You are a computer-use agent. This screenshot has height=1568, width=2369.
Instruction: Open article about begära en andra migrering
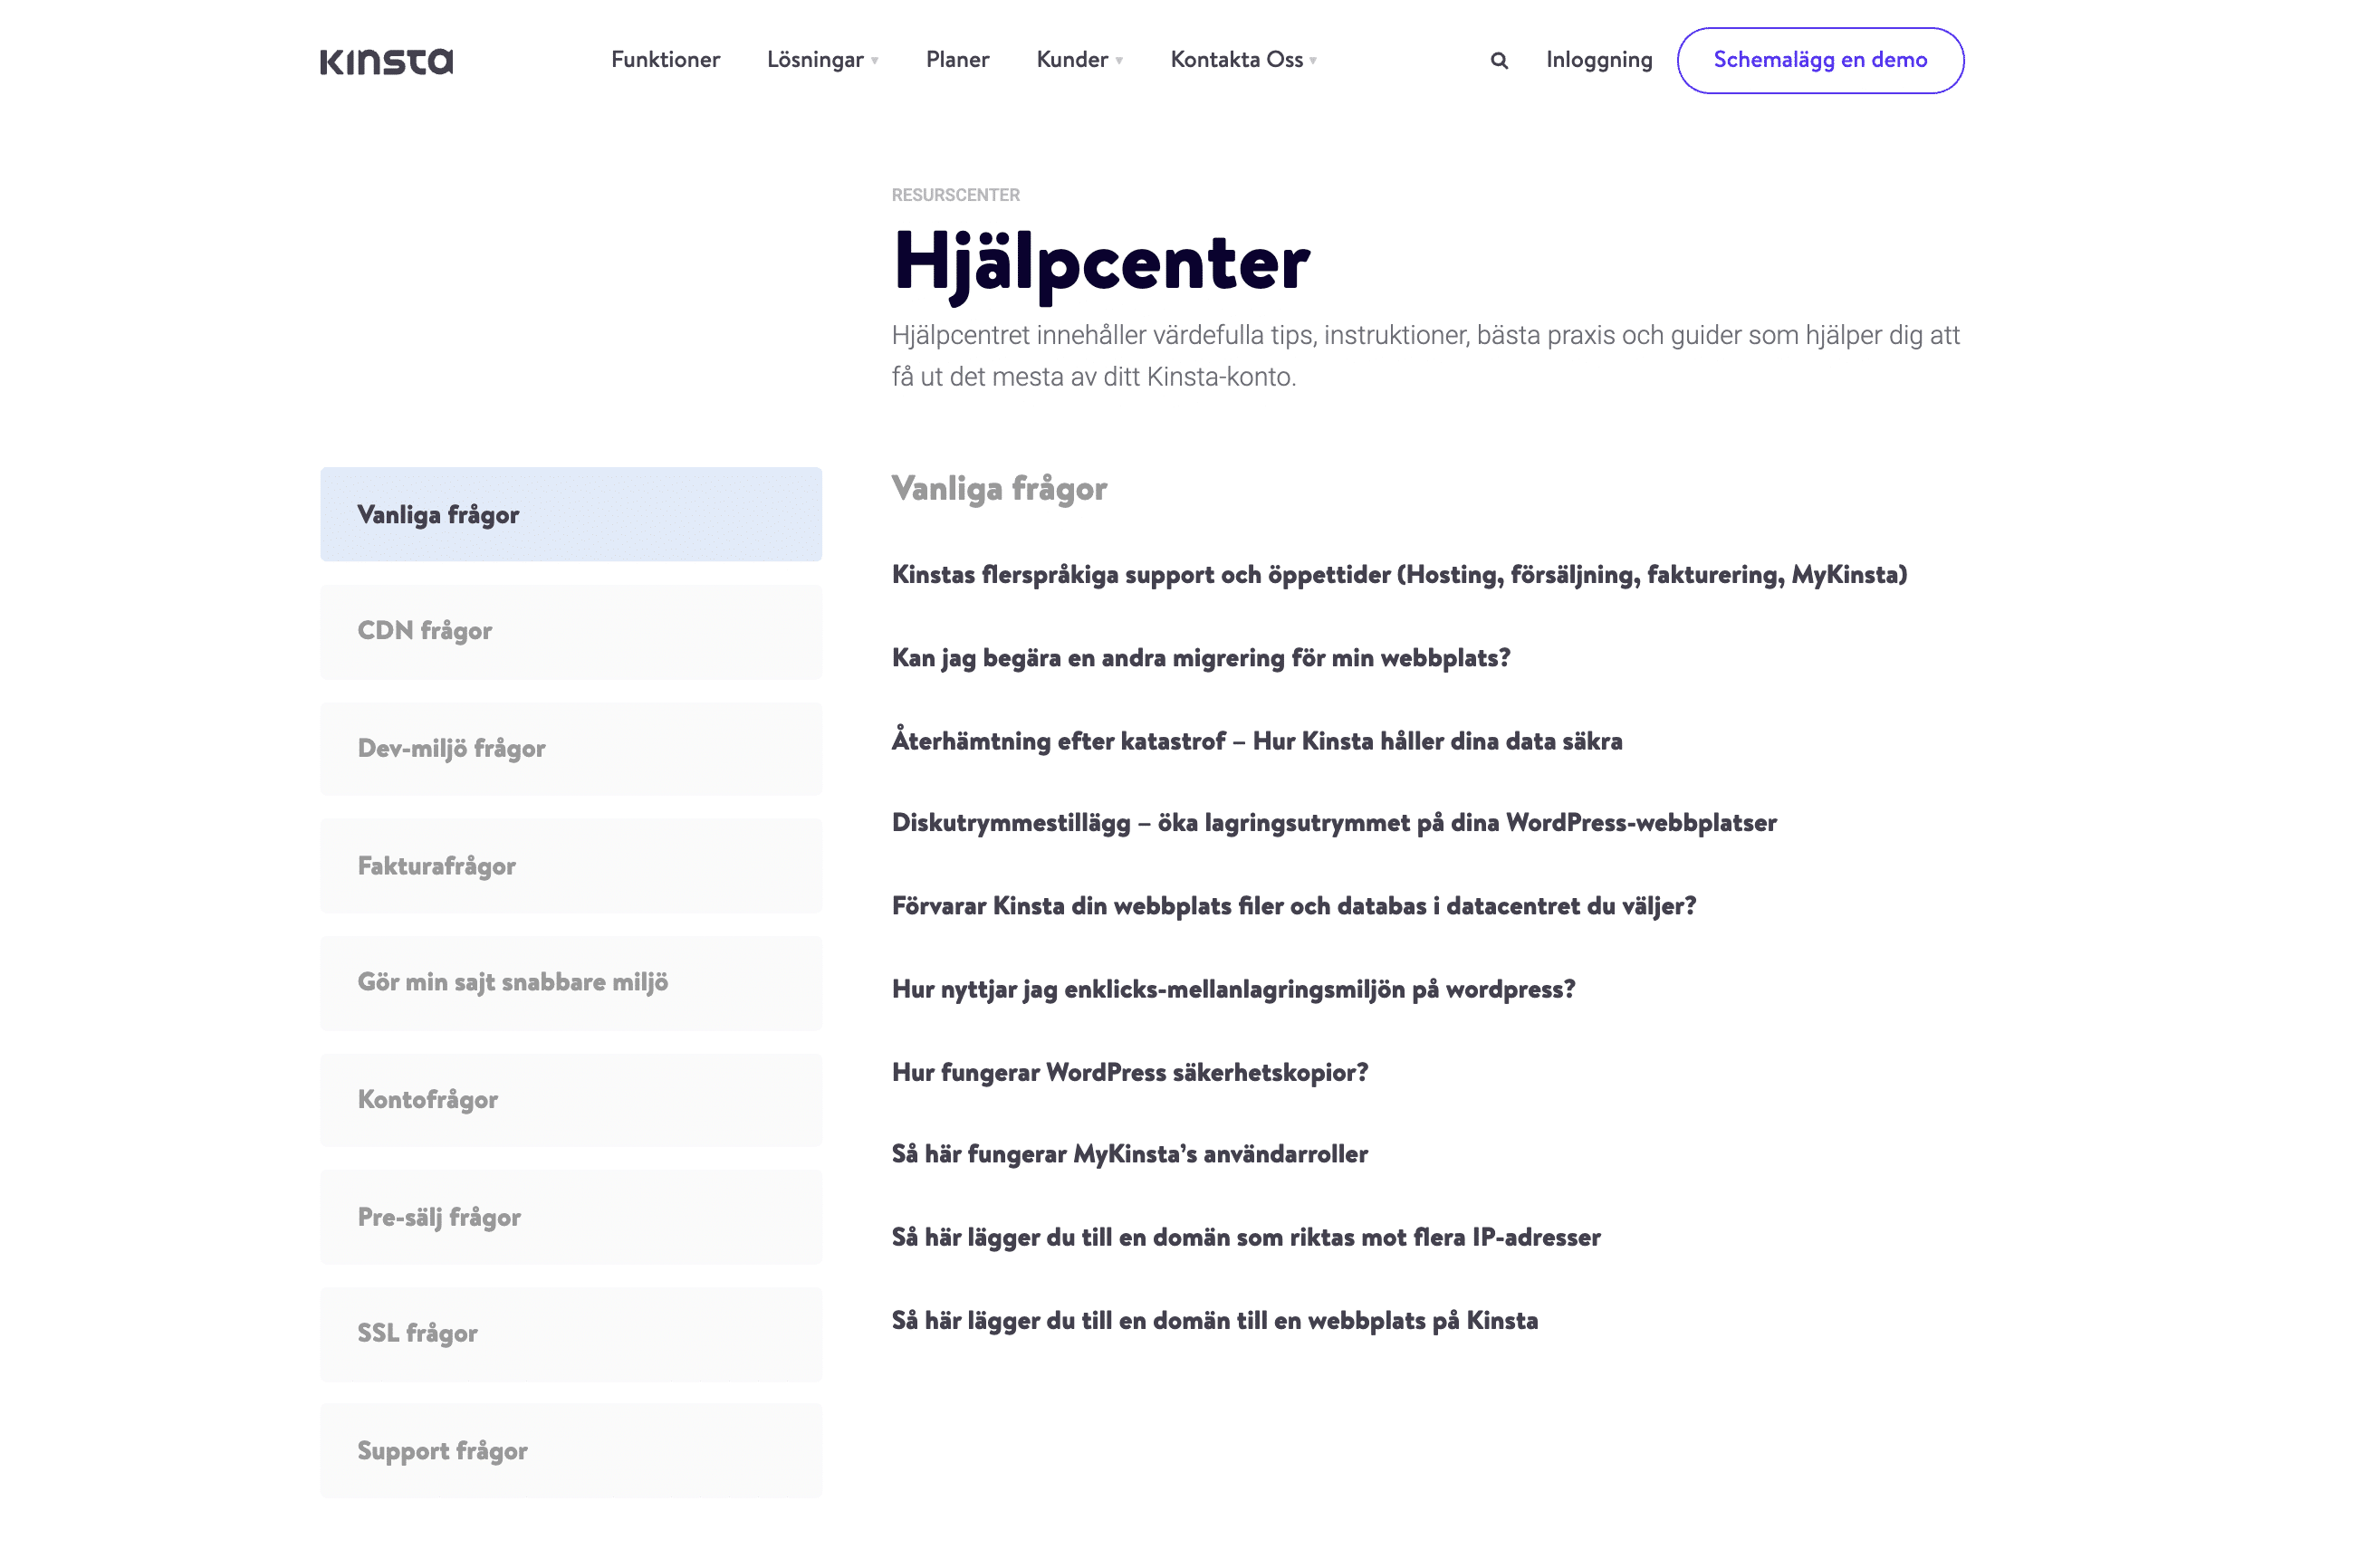(1200, 658)
